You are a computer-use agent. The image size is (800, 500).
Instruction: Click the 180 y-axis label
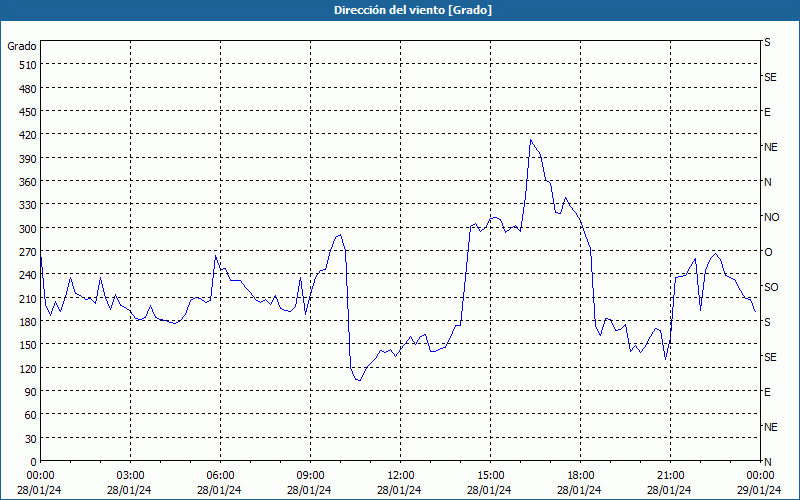point(29,322)
